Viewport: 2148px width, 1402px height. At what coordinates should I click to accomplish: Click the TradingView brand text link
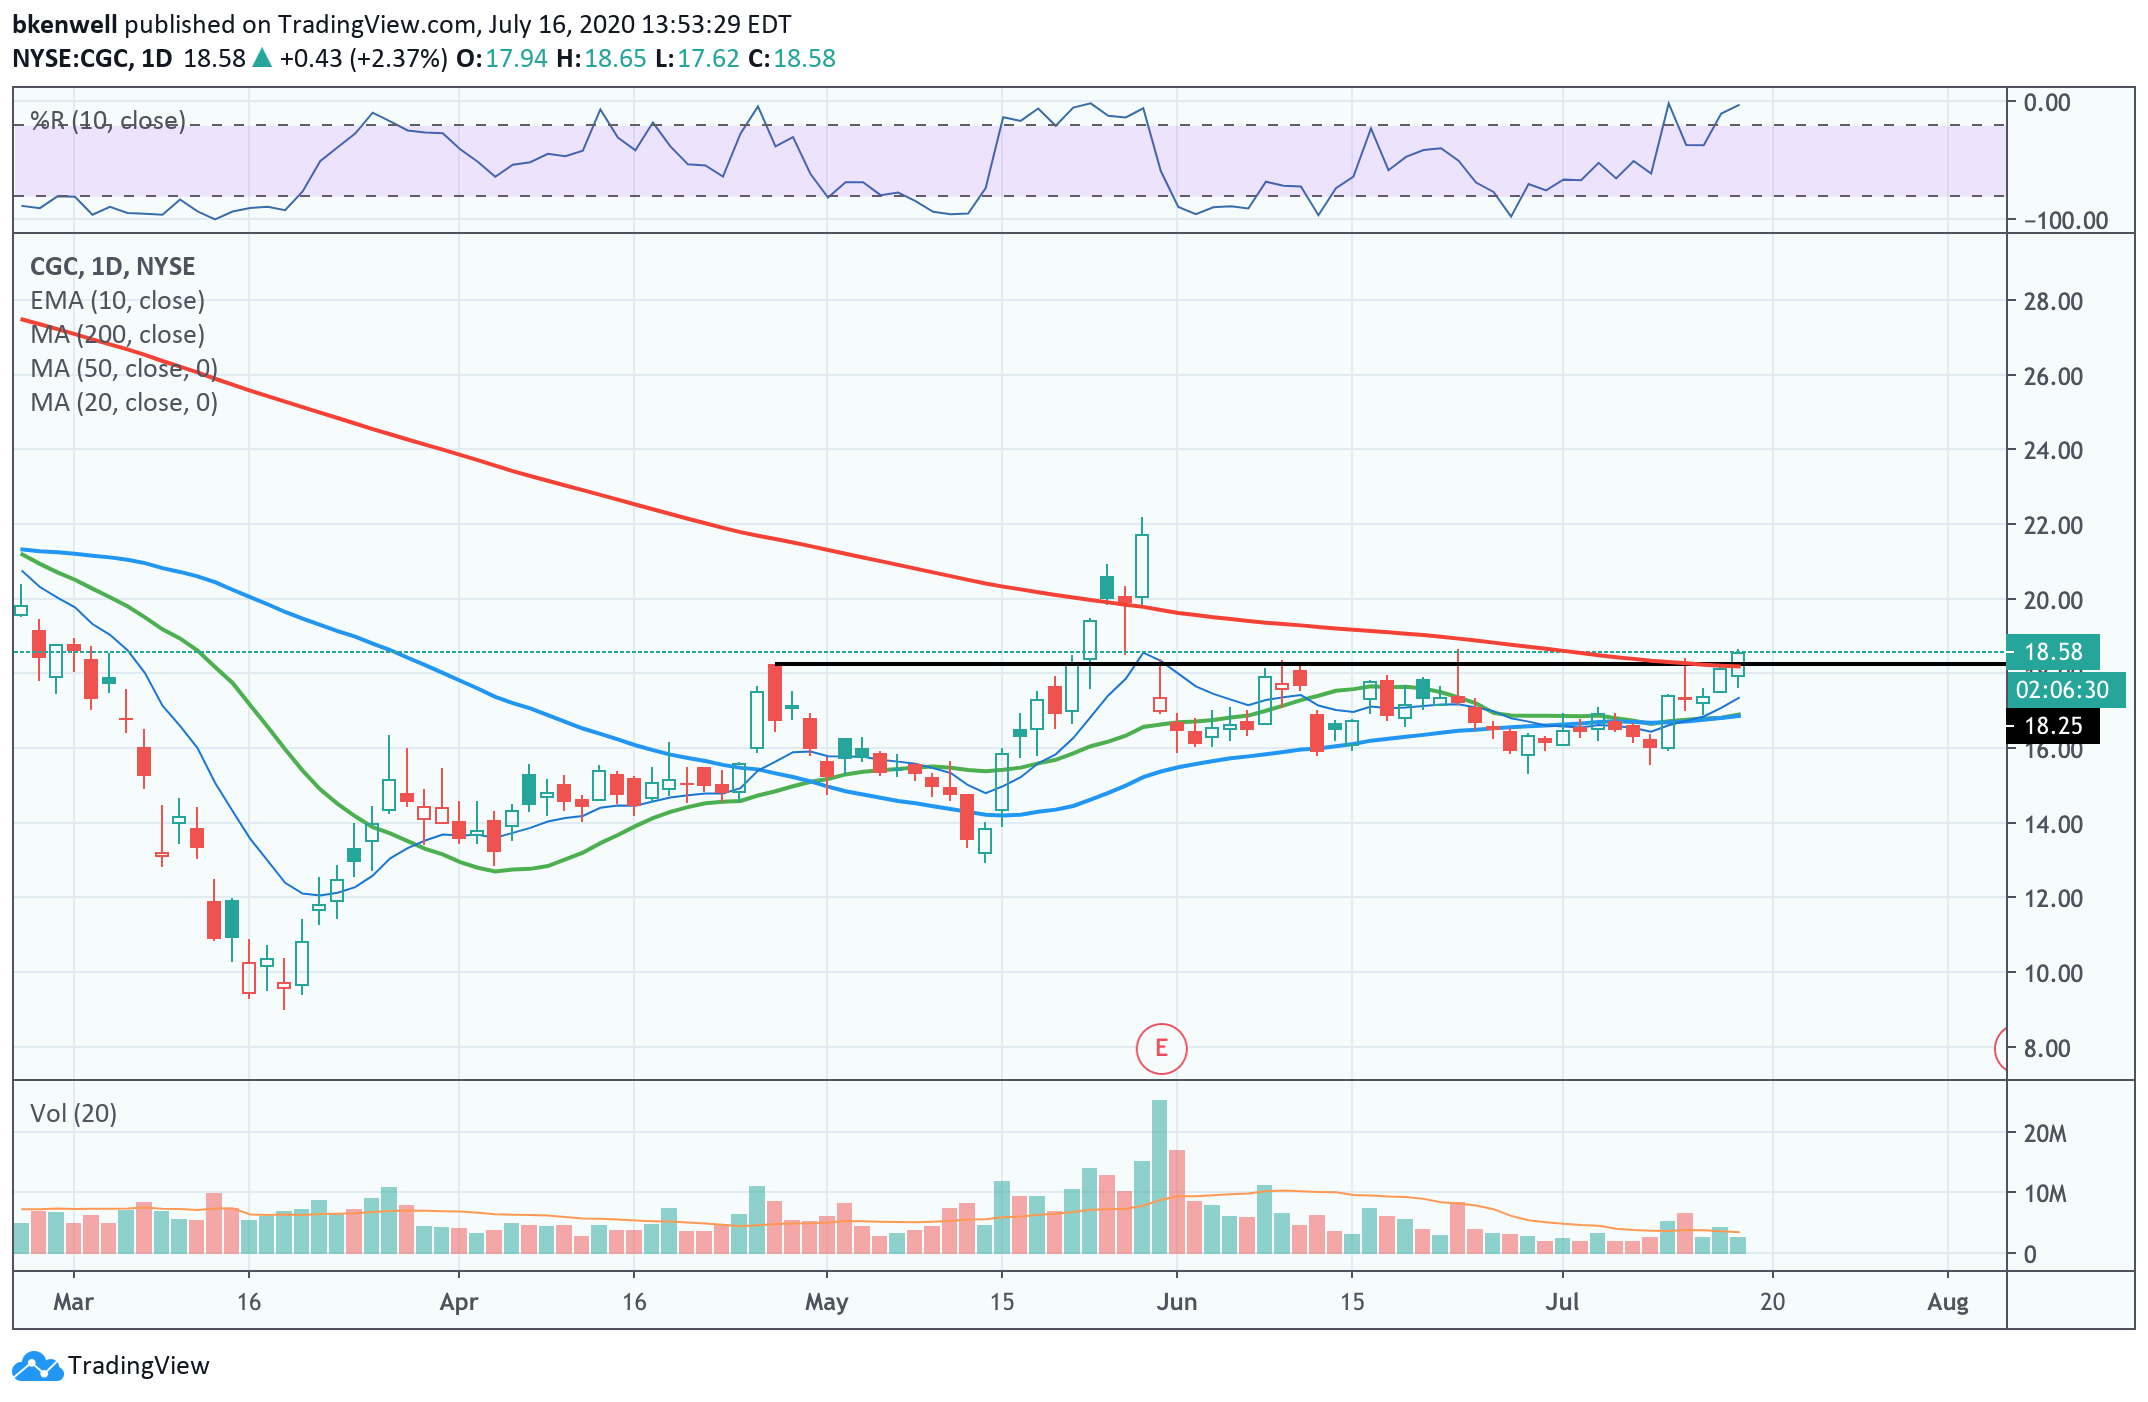pyautogui.click(x=139, y=1366)
